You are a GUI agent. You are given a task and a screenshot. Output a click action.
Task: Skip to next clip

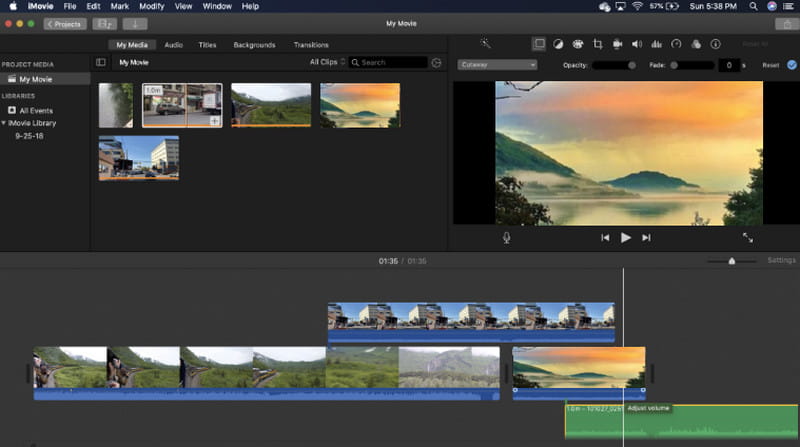click(646, 238)
